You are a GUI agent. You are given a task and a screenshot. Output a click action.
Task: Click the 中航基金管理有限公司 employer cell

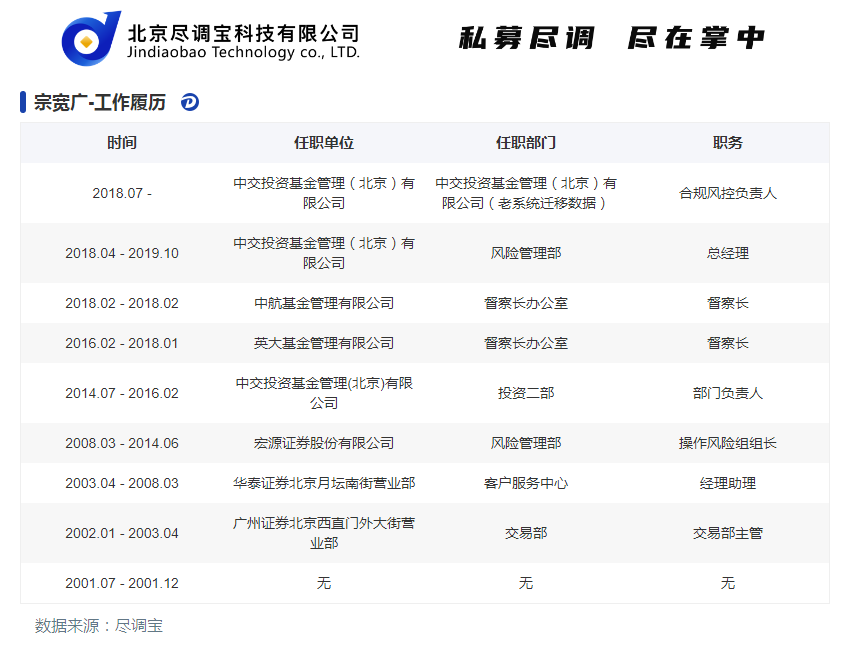(324, 303)
